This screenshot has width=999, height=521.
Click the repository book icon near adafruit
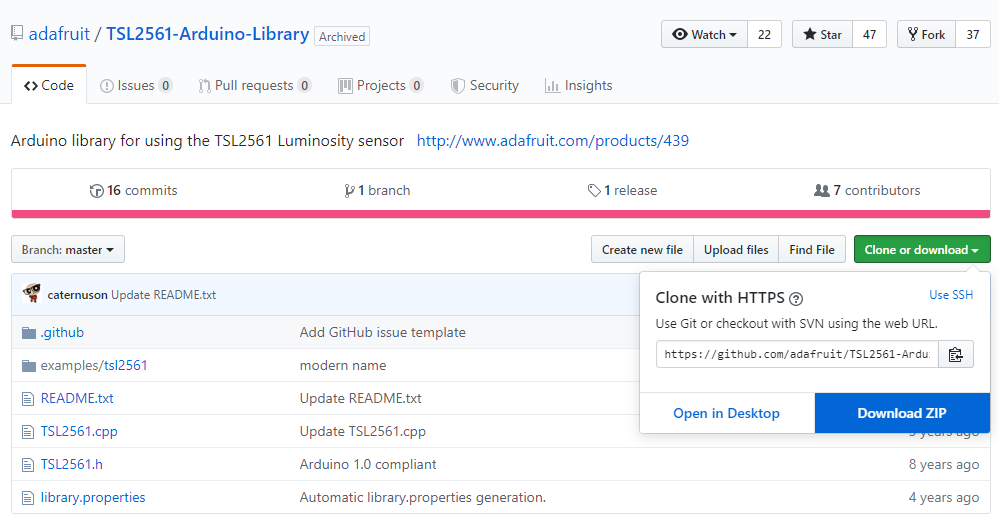(17, 33)
